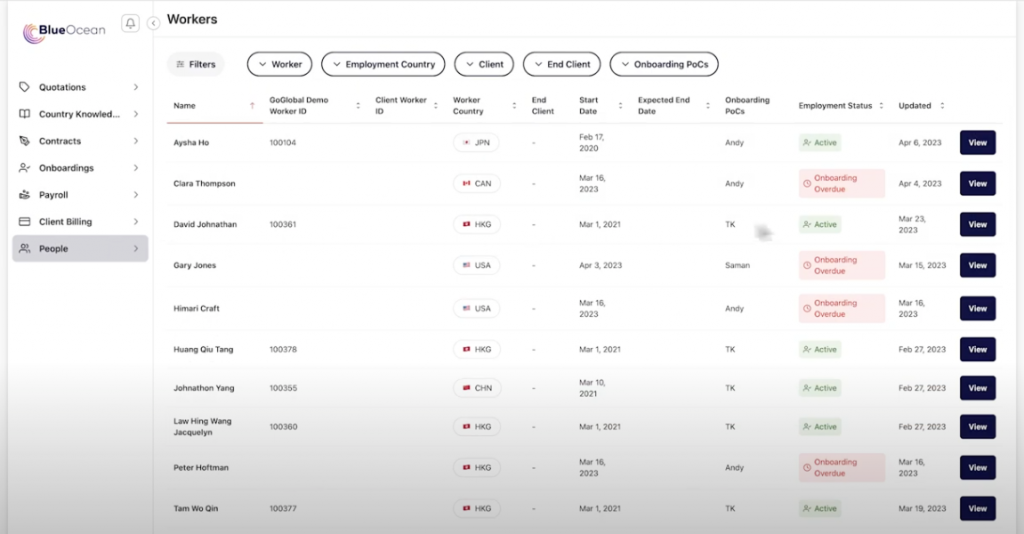Click the Client Billing card icon
The height and width of the screenshot is (534, 1024).
point(24,221)
